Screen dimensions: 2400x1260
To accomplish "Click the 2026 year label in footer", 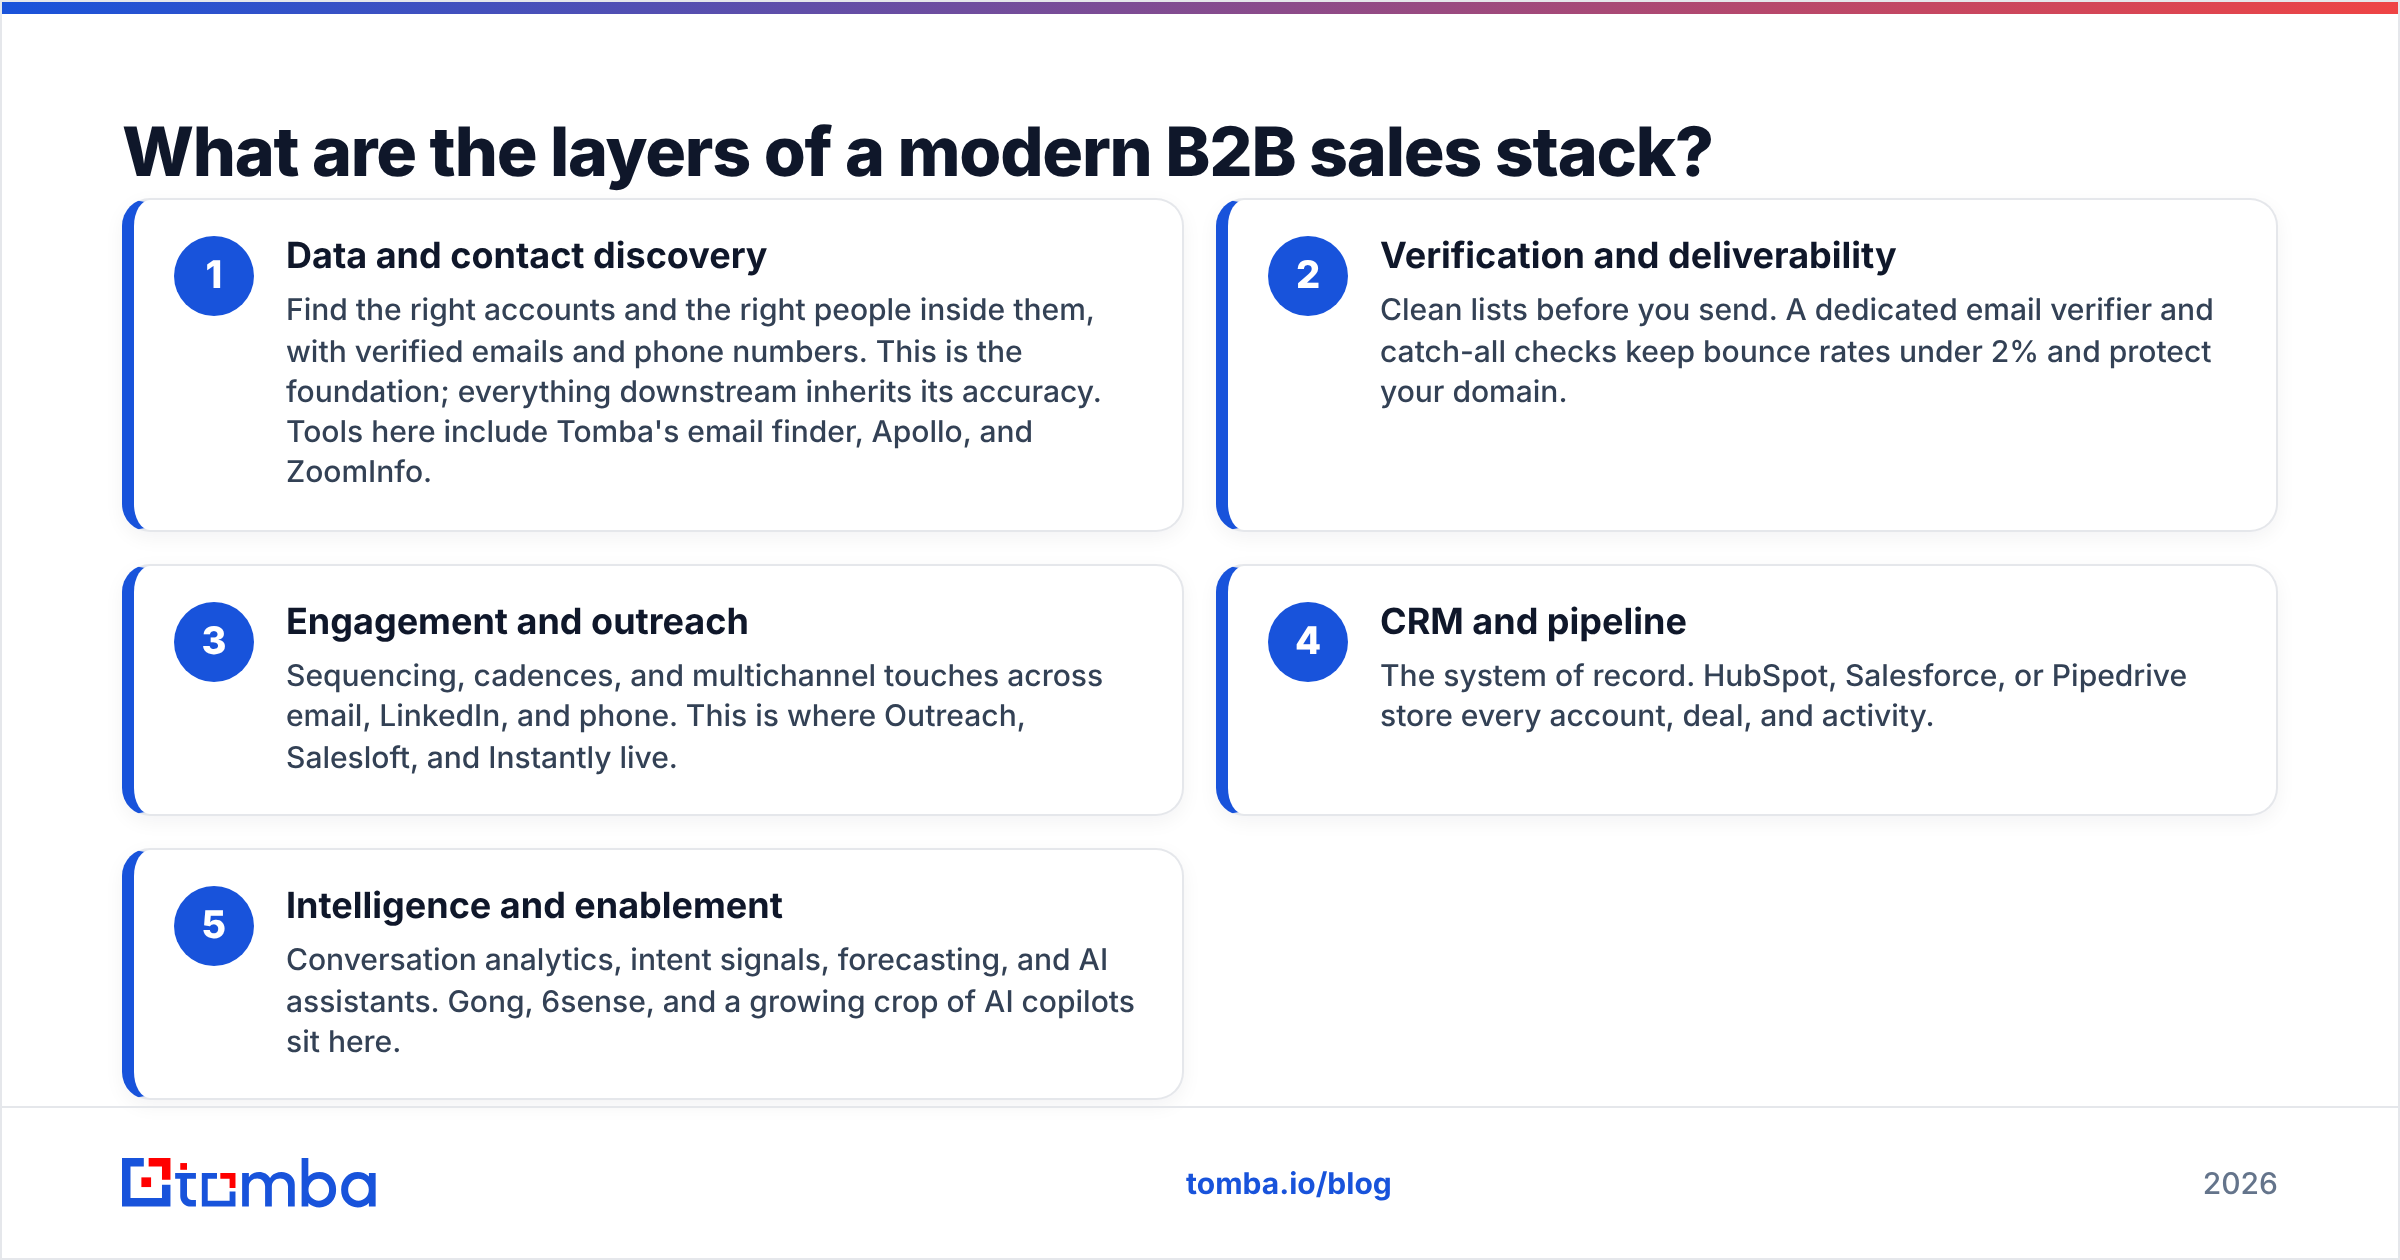I will tap(2240, 1184).
